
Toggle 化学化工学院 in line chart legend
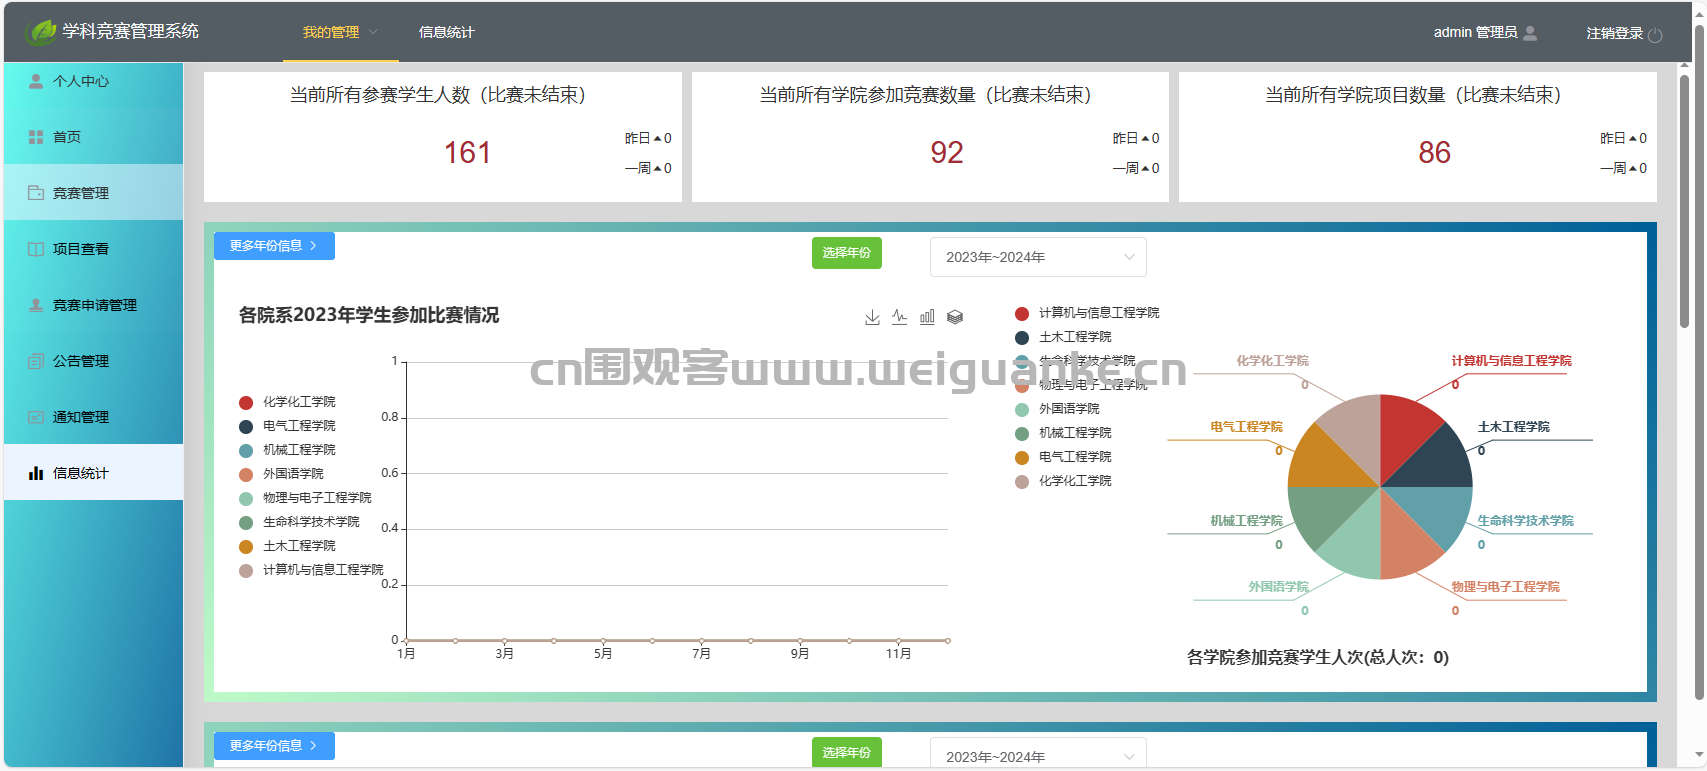[x=287, y=402]
